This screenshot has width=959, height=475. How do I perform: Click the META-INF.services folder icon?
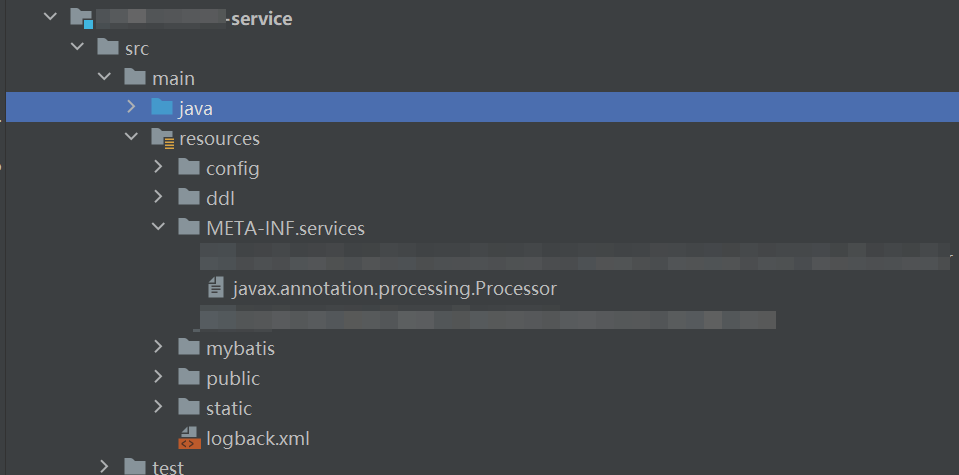pyautogui.click(x=189, y=228)
